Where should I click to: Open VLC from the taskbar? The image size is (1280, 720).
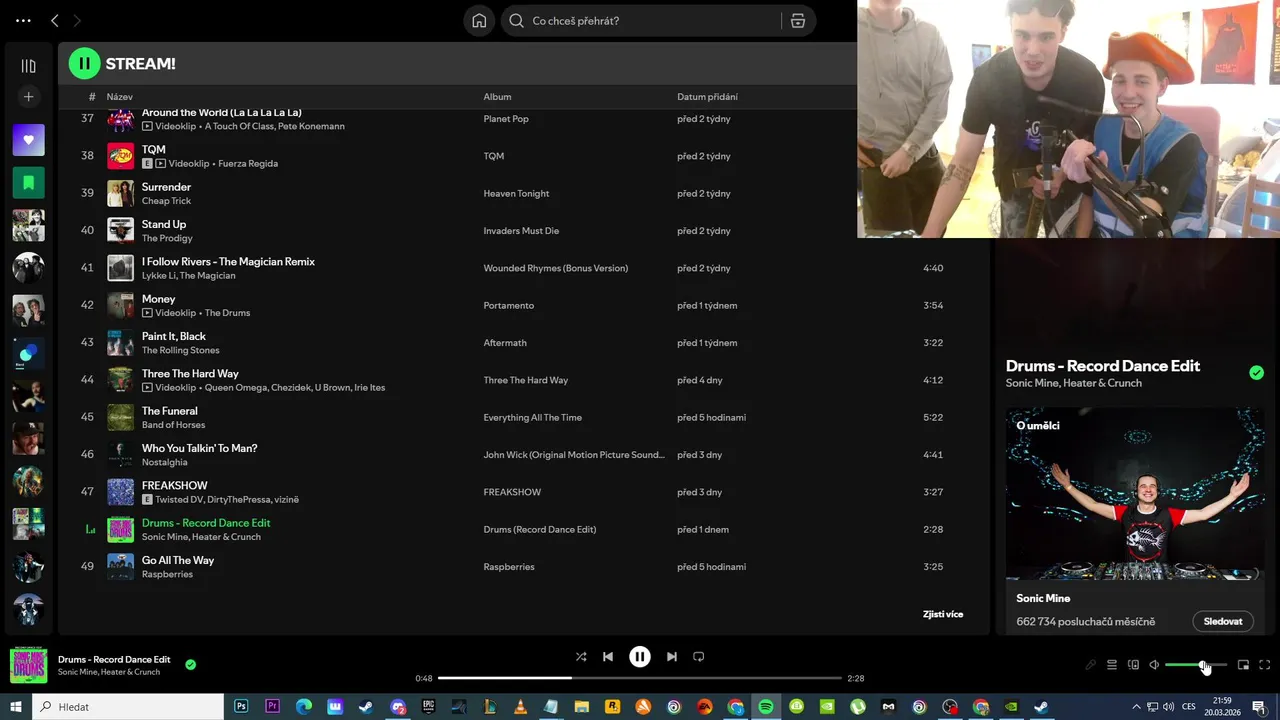[x=520, y=706]
